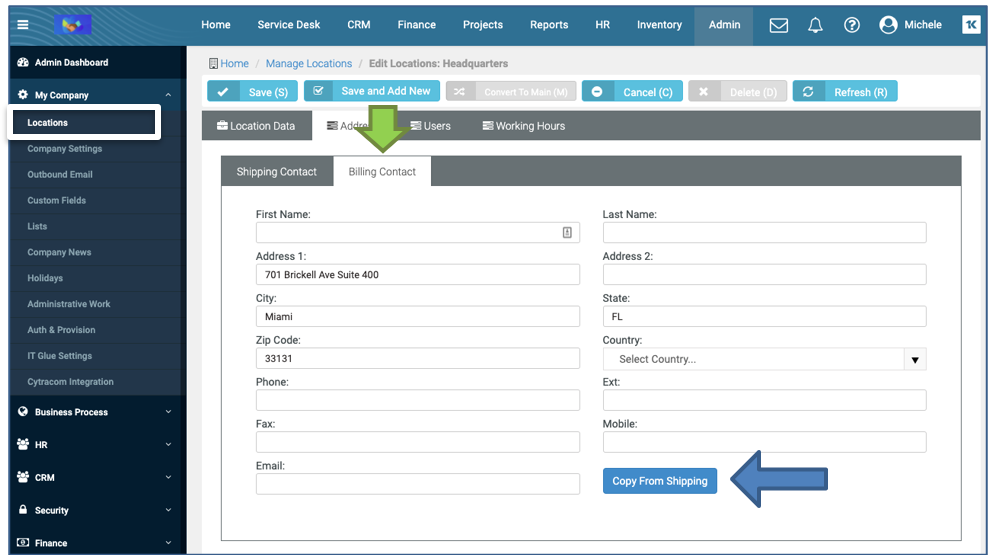Click the Save (S) button
The width and height of the screenshot is (993, 560).
pos(252,92)
